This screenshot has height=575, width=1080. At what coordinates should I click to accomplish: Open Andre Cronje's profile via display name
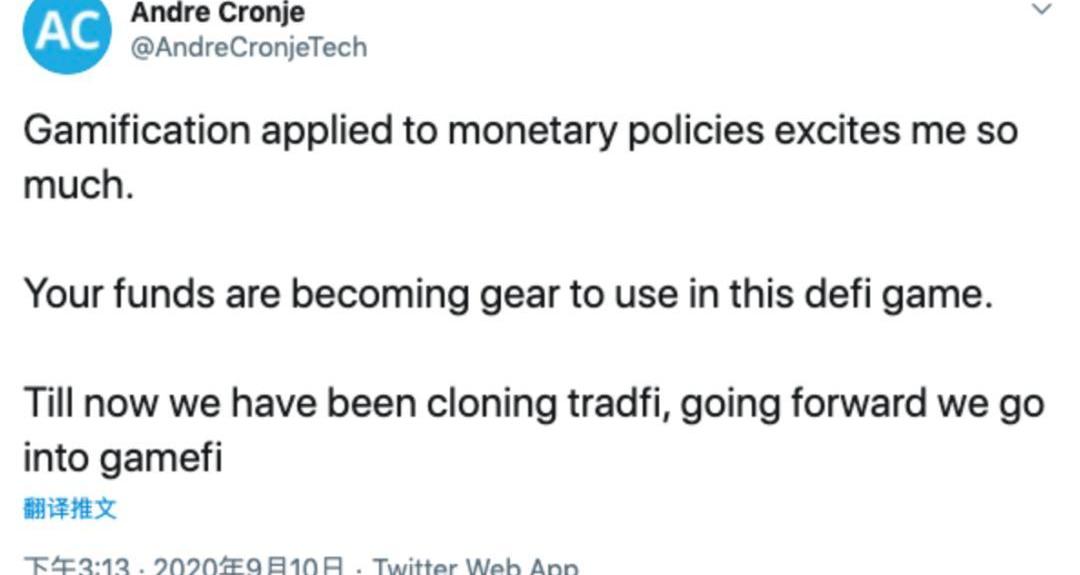click(x=217, y=12)
